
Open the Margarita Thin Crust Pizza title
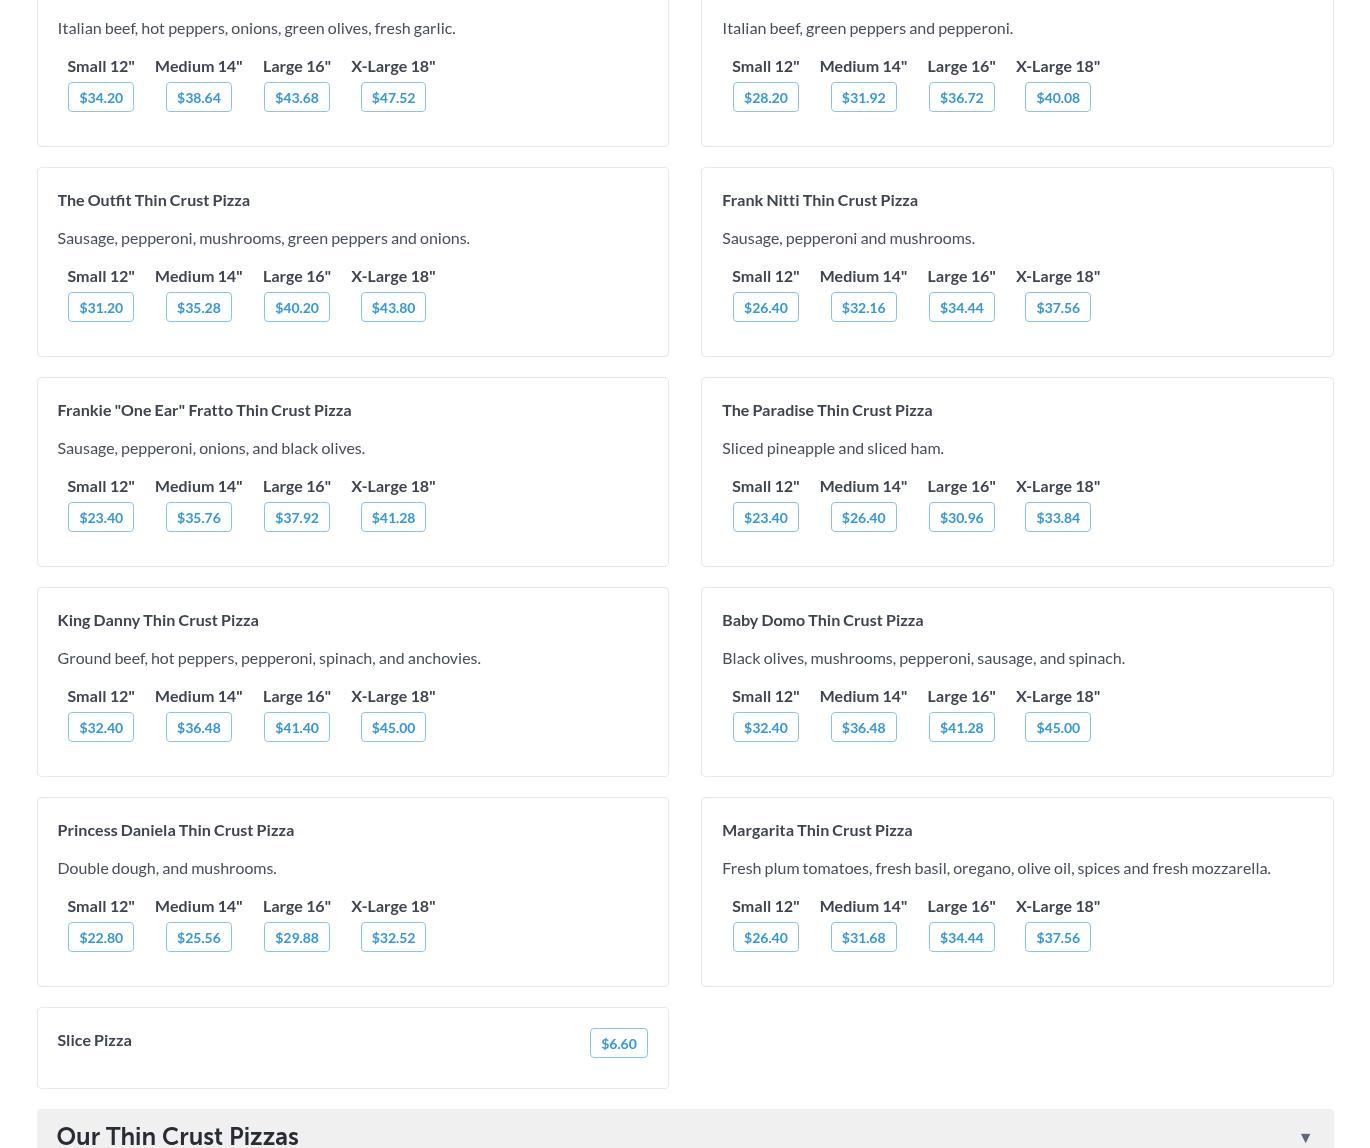click(x=817, y=830)
